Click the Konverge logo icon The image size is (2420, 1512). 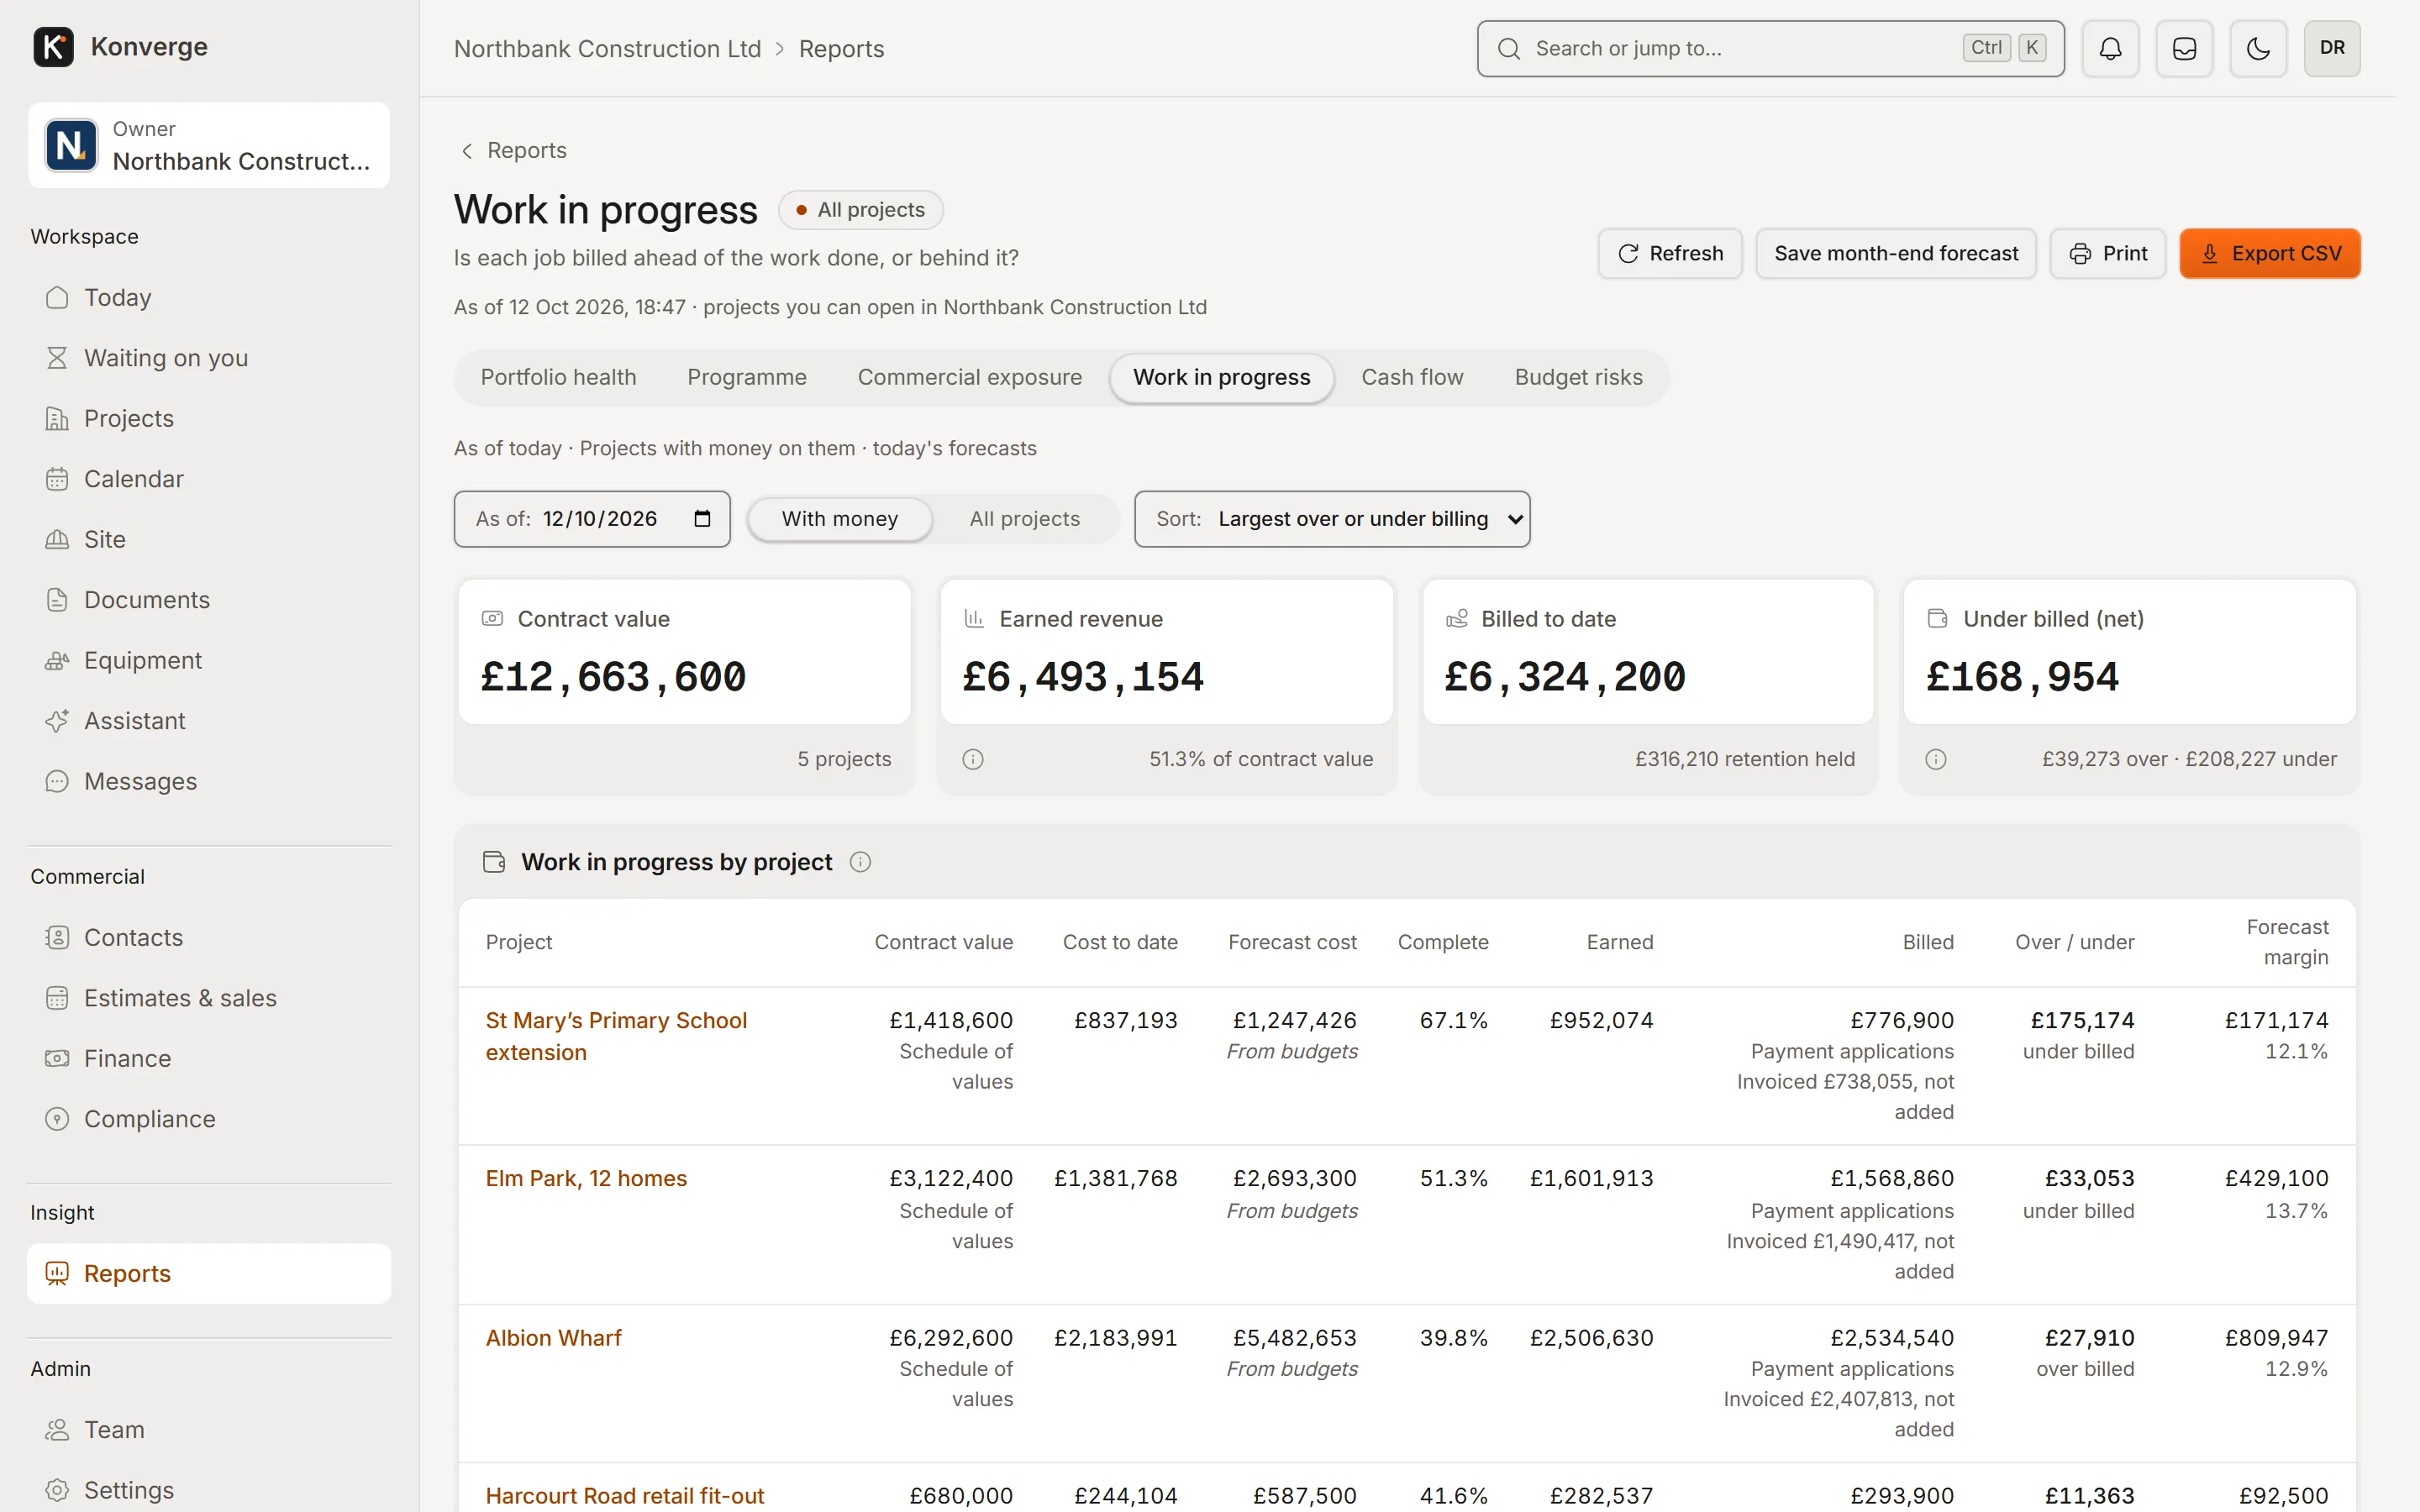[53, 47]
